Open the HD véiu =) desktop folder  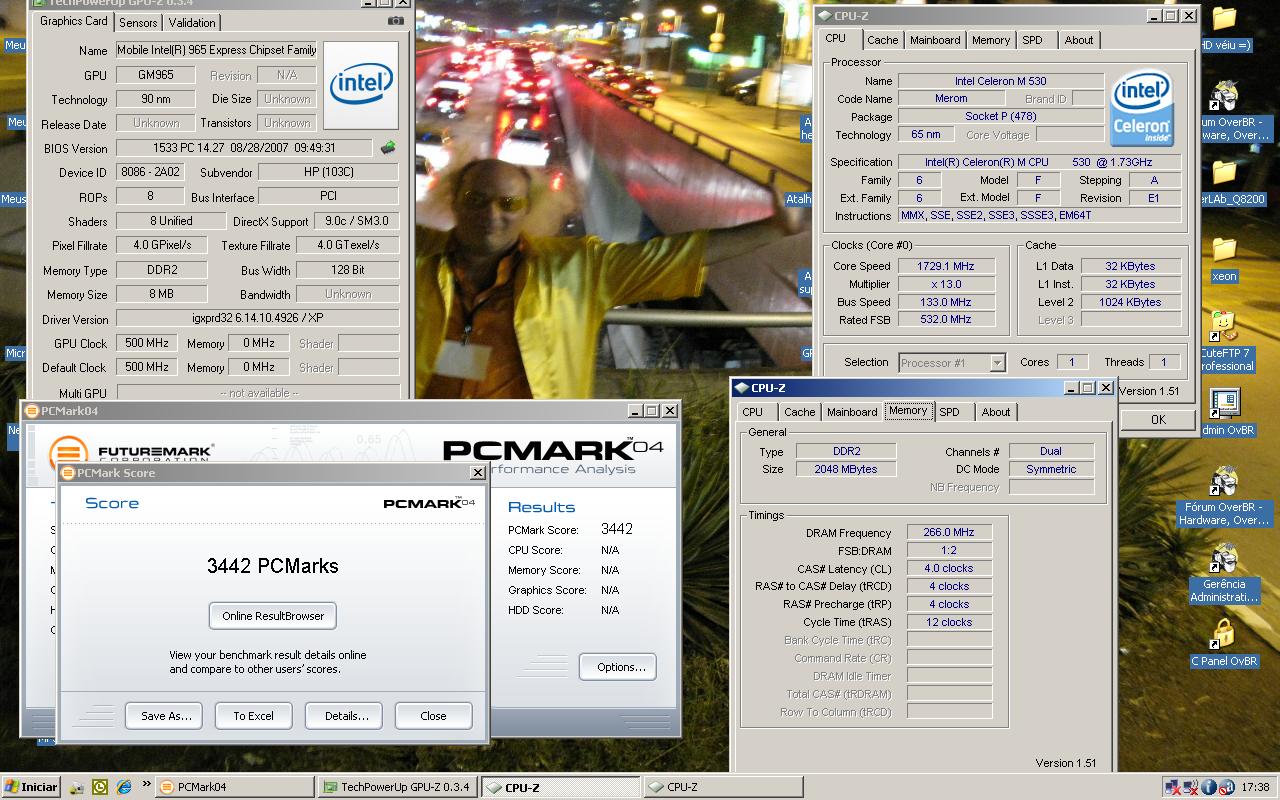pos(1224,30)
